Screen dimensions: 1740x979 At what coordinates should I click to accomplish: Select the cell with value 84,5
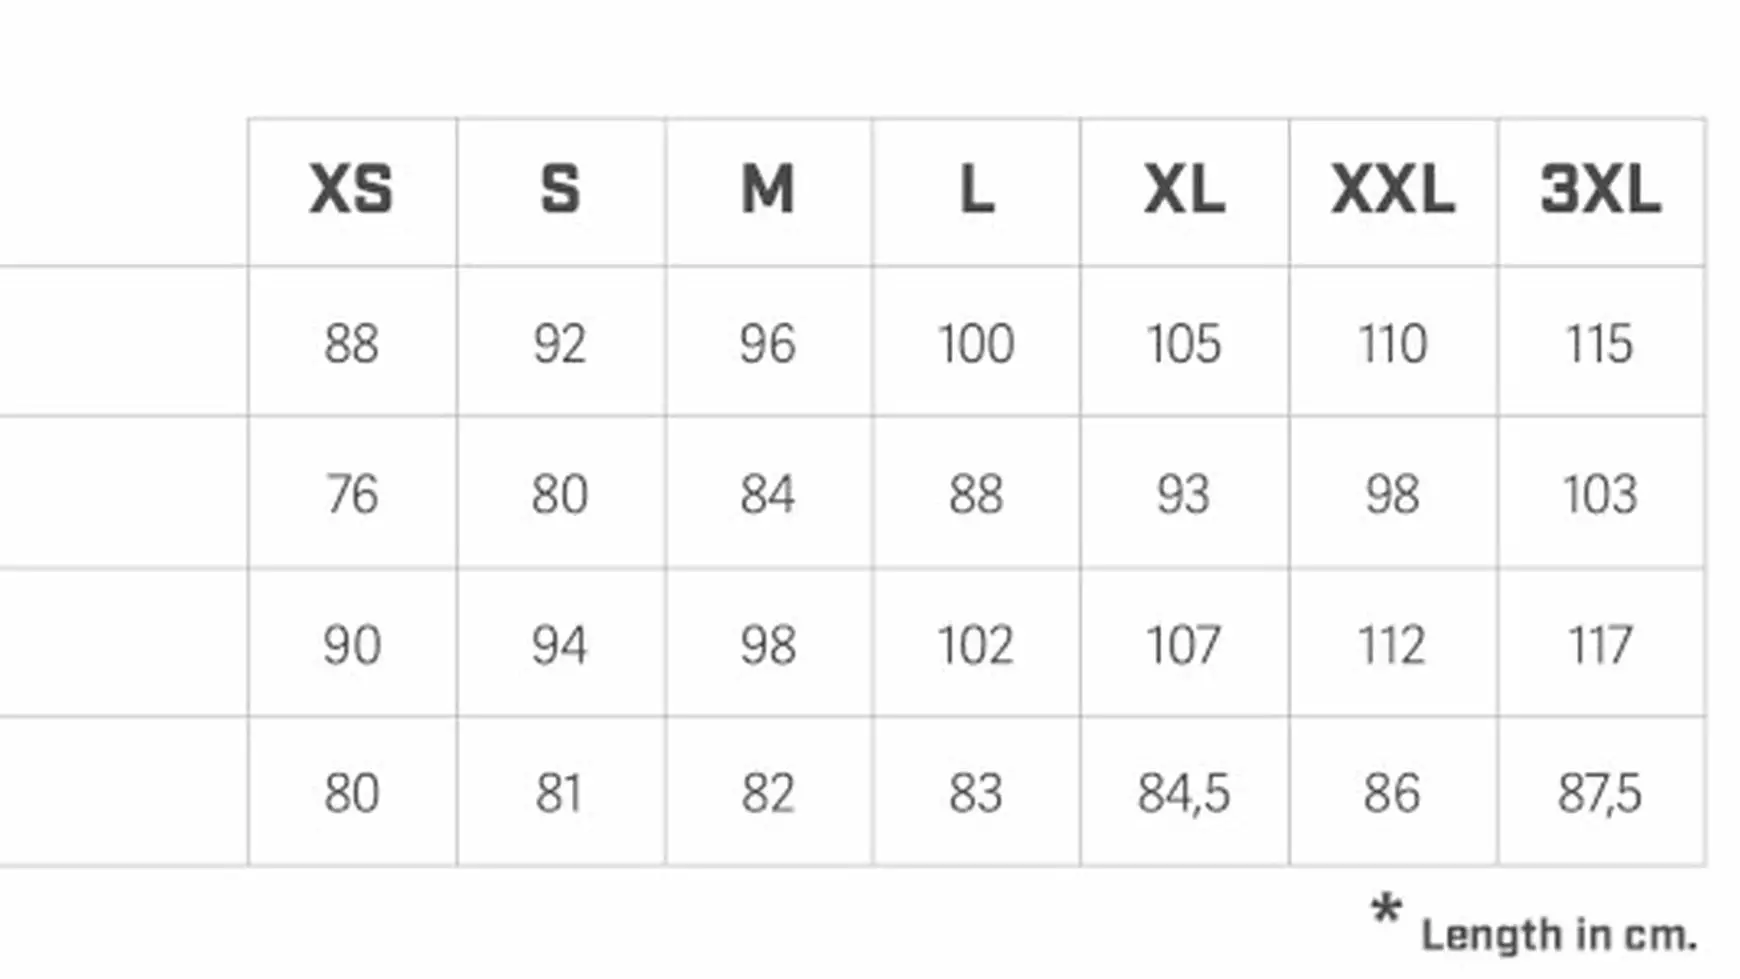1184,794
